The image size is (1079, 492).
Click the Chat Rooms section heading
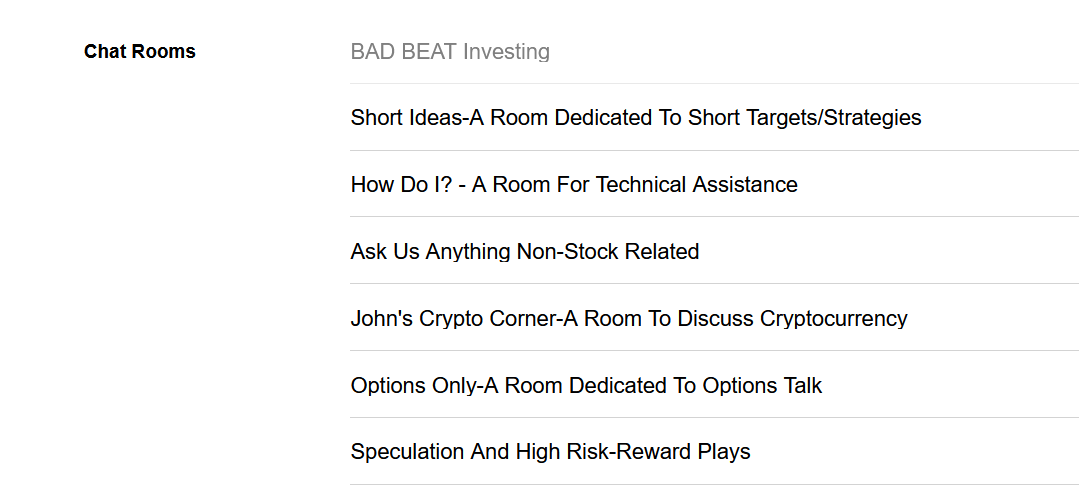[140, 52]
